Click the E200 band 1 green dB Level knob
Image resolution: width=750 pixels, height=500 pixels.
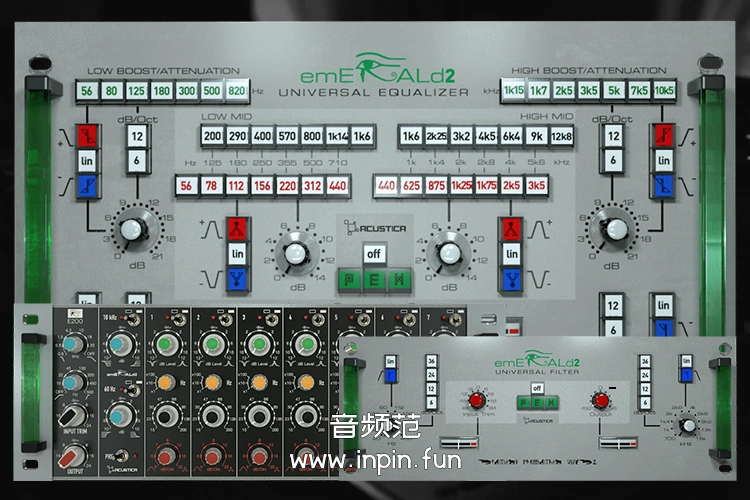coord(165,344)
